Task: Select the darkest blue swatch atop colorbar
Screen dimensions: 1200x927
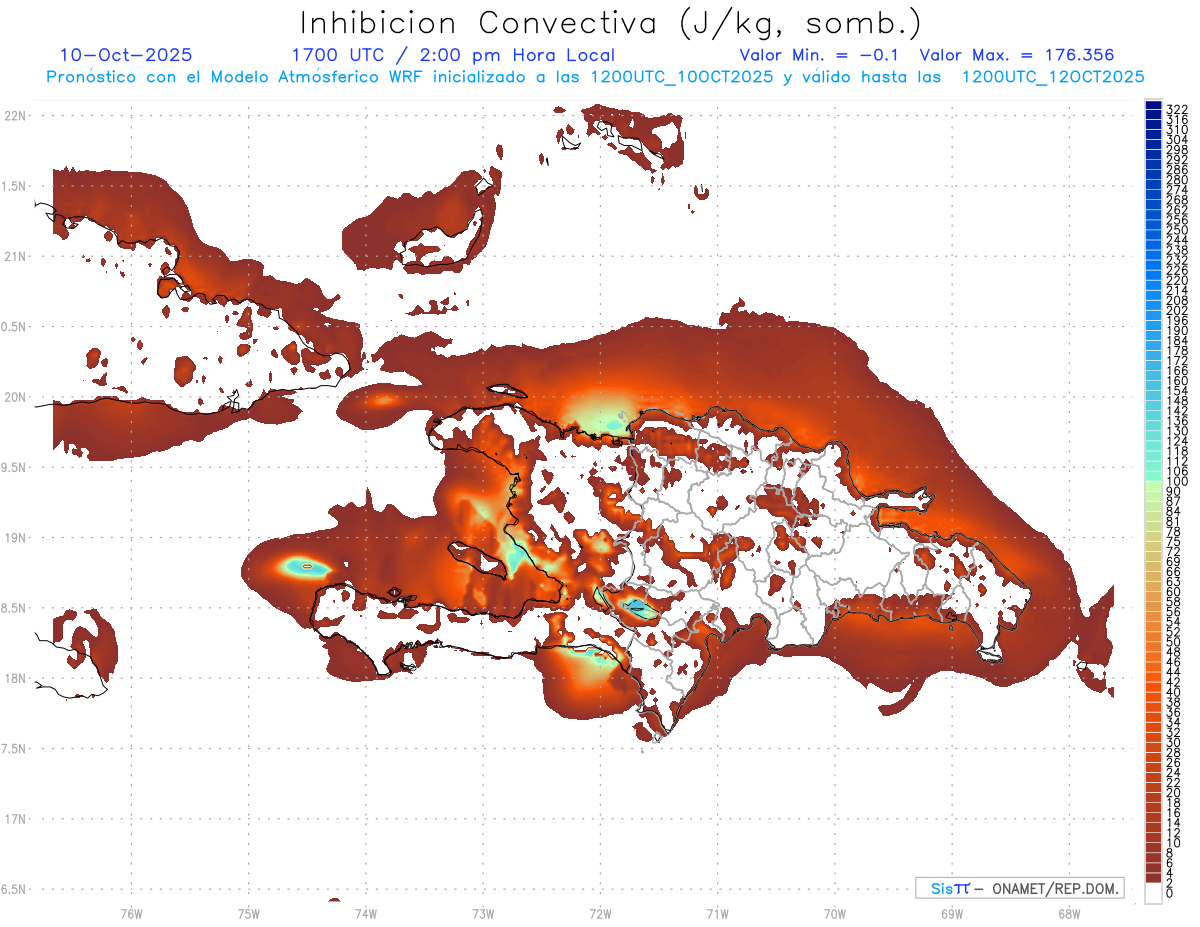Action: [1153, 105]
